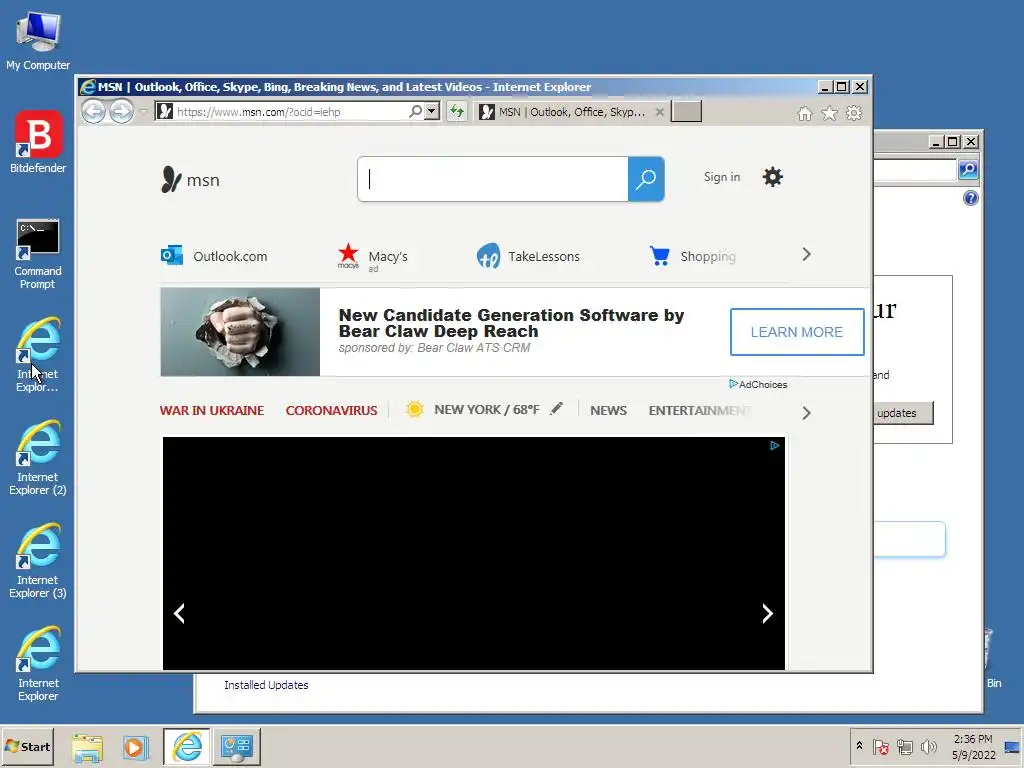Open the CORONAVIRUS section
The height and width of the screenshot is (768, 1024).
(x=331, y=411)
